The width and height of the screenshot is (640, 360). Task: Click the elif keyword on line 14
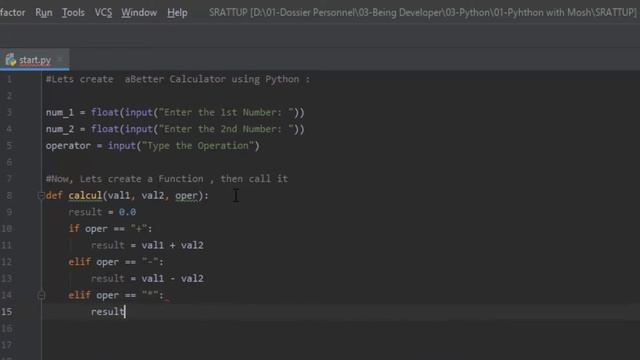80,295
